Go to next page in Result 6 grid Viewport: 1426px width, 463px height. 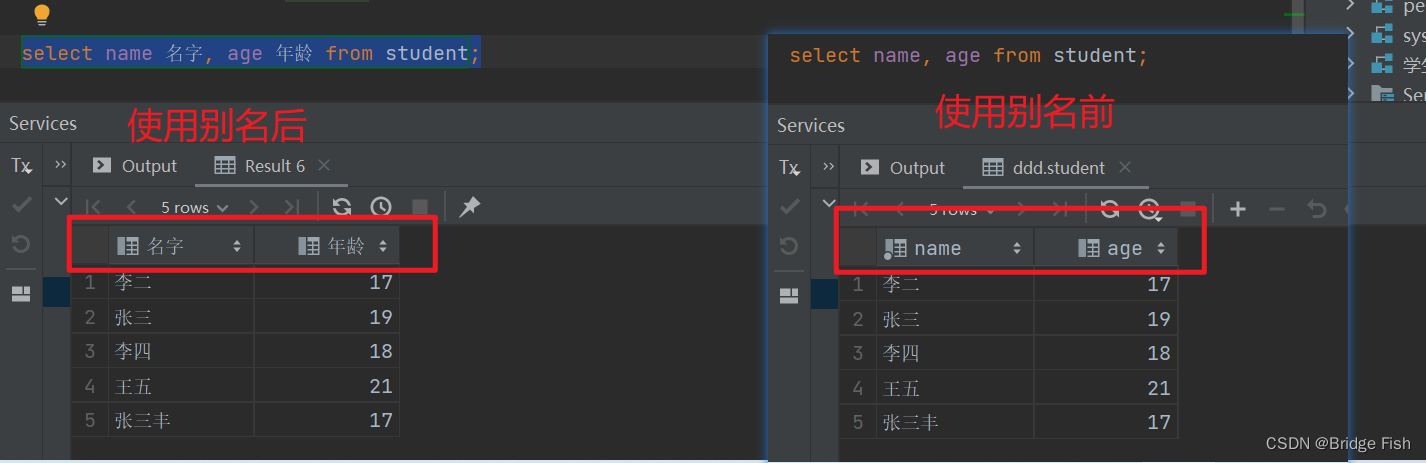click(x=254, y=207)
